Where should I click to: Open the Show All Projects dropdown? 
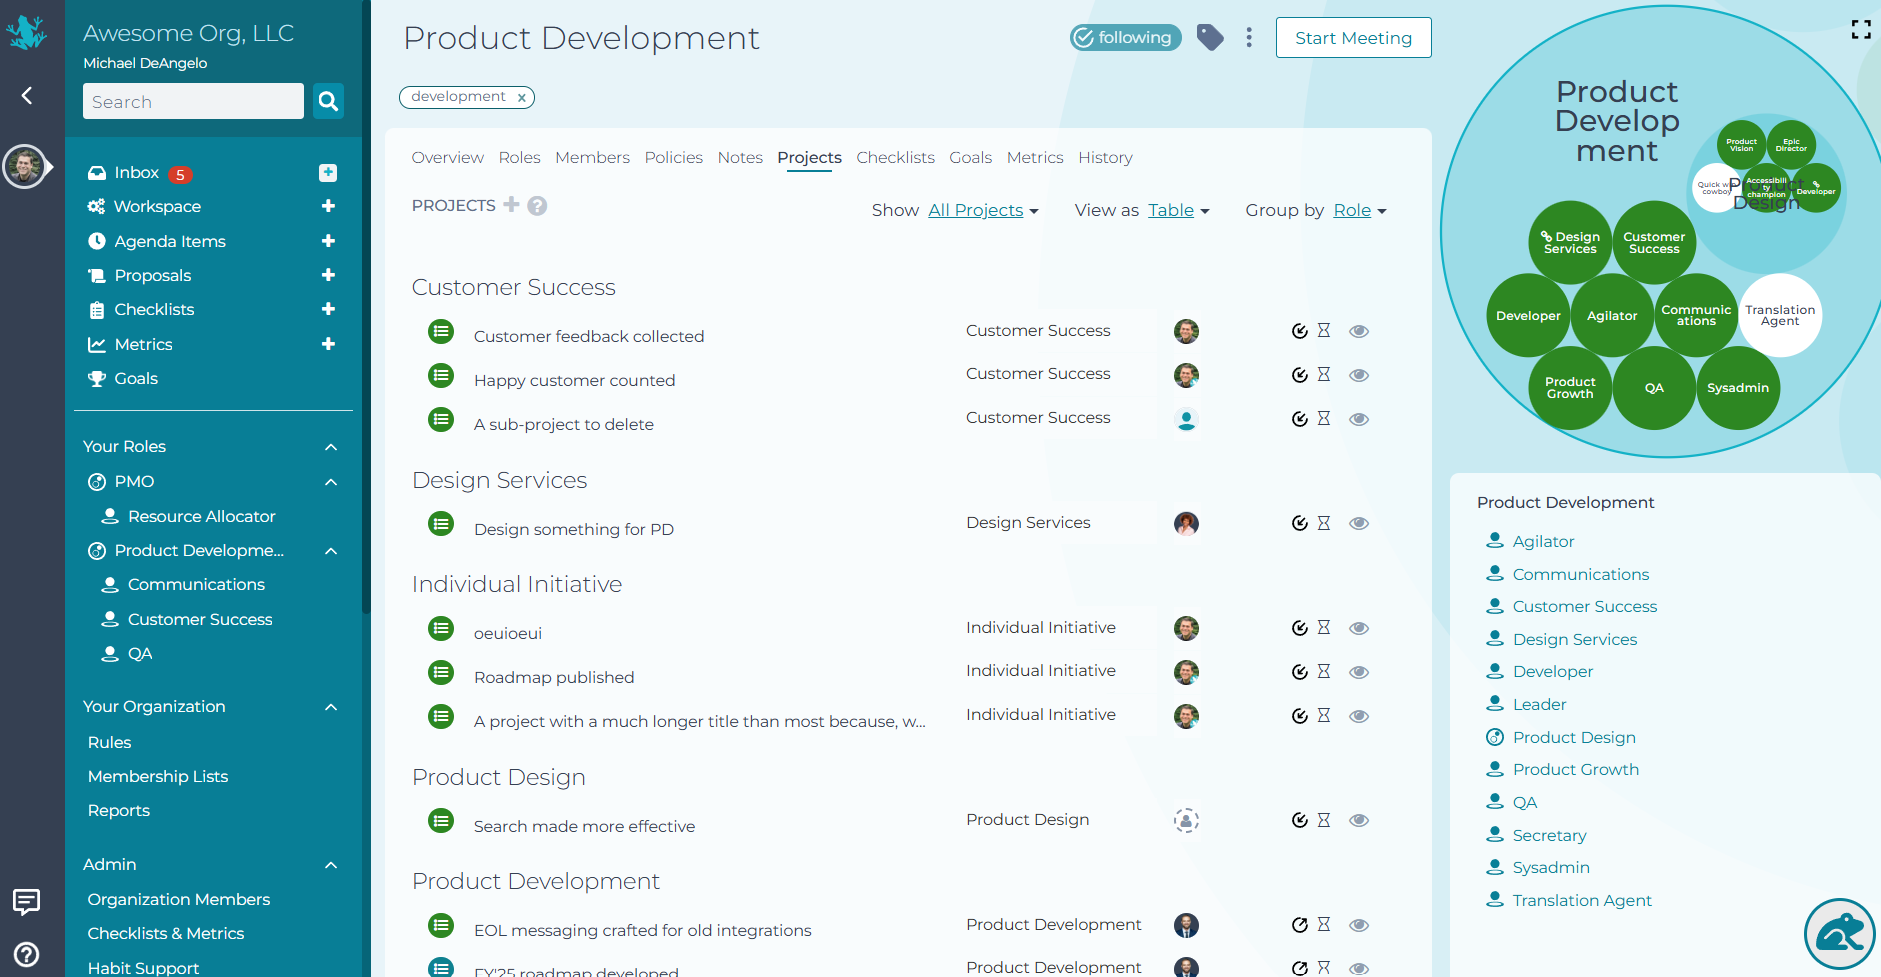pos(983,210)
